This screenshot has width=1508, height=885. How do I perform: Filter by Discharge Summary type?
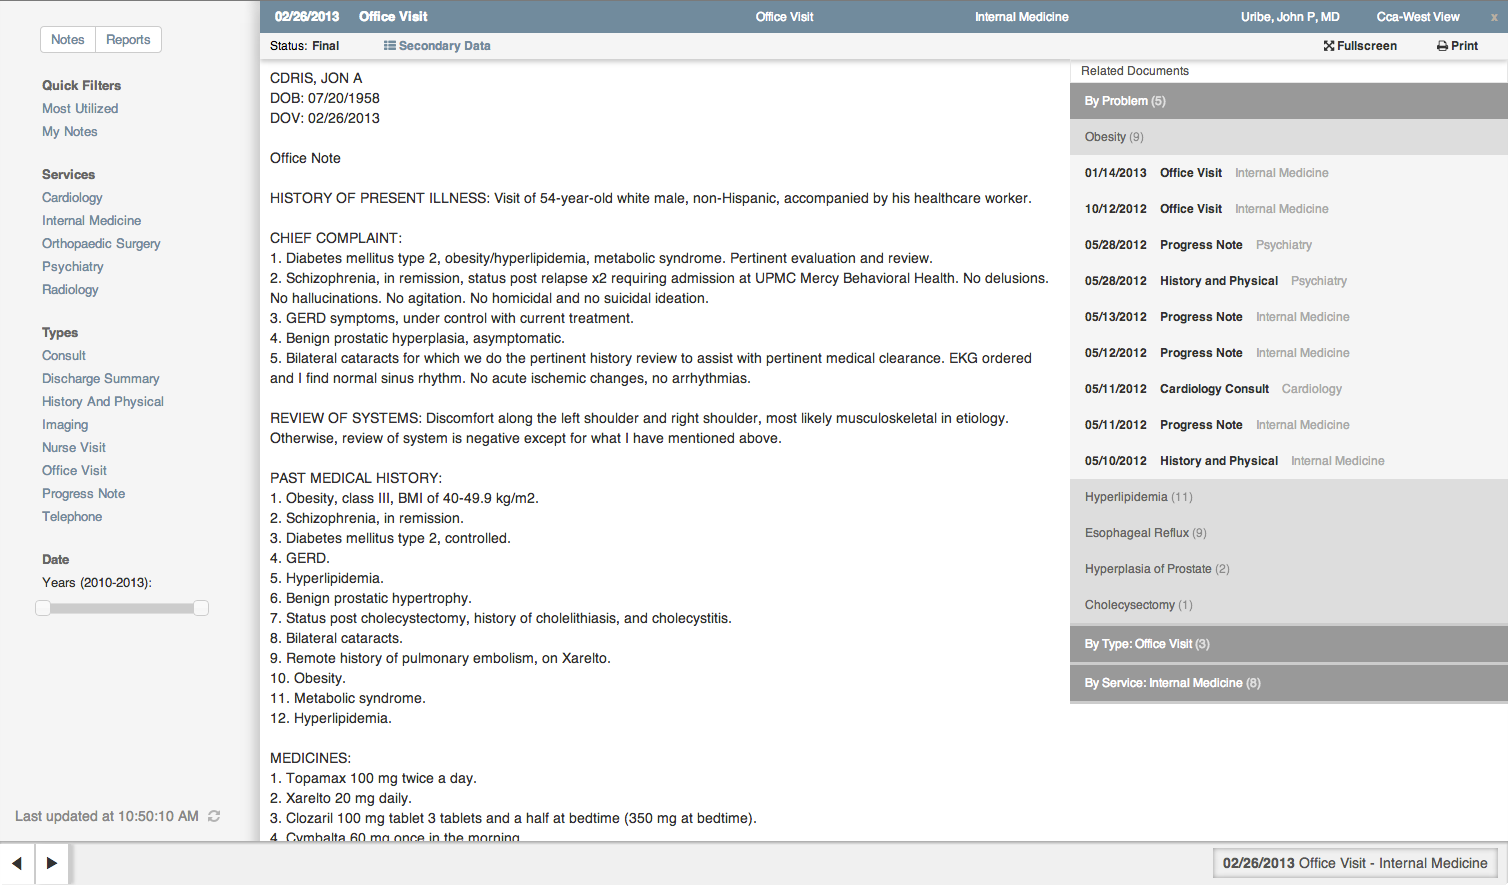(x=100, y=379)
